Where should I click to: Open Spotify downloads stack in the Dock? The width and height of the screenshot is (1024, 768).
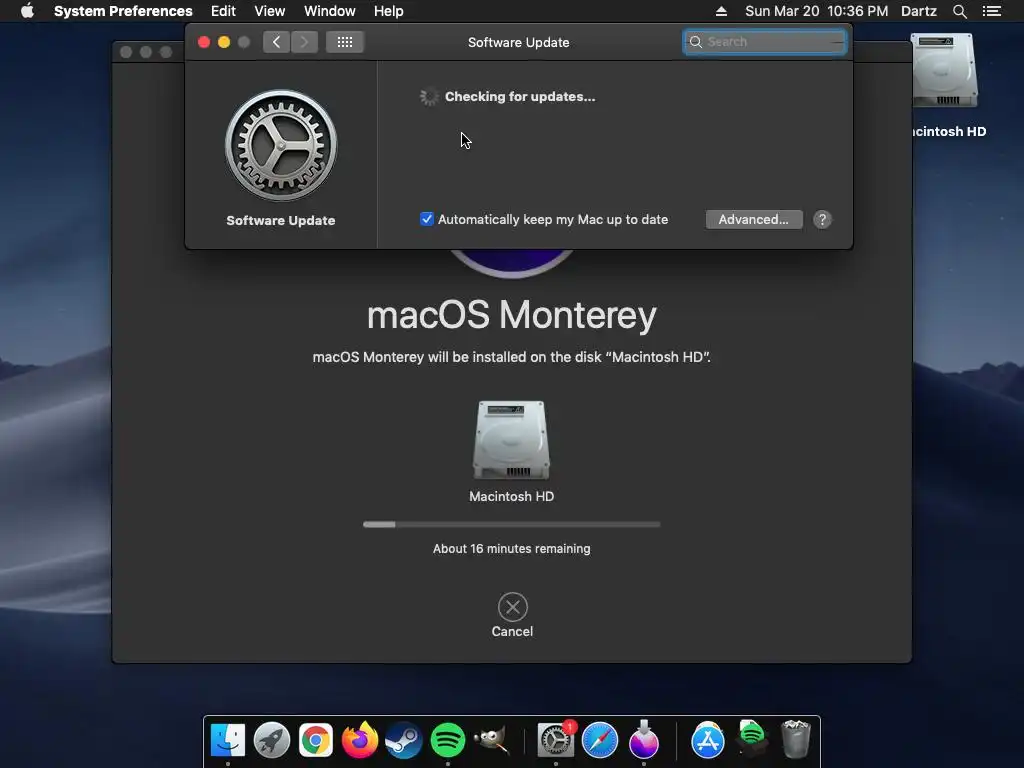pyautogui.click(x=752, y=739)
